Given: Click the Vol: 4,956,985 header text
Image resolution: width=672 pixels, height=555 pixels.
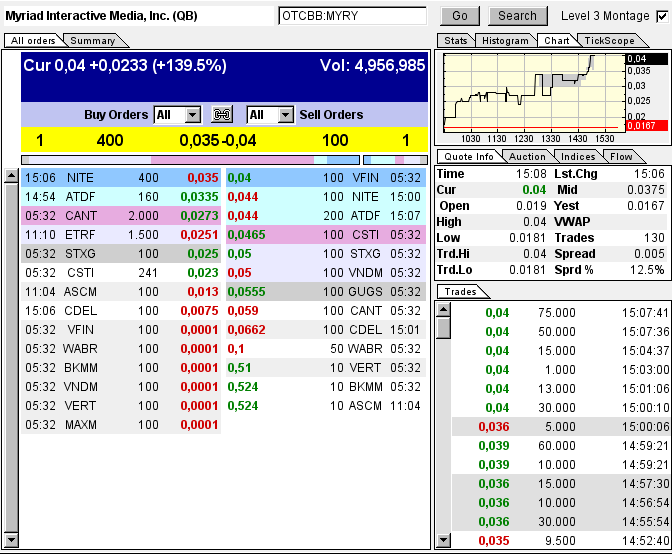Looking at the screenshot, I should click(372, 65).
